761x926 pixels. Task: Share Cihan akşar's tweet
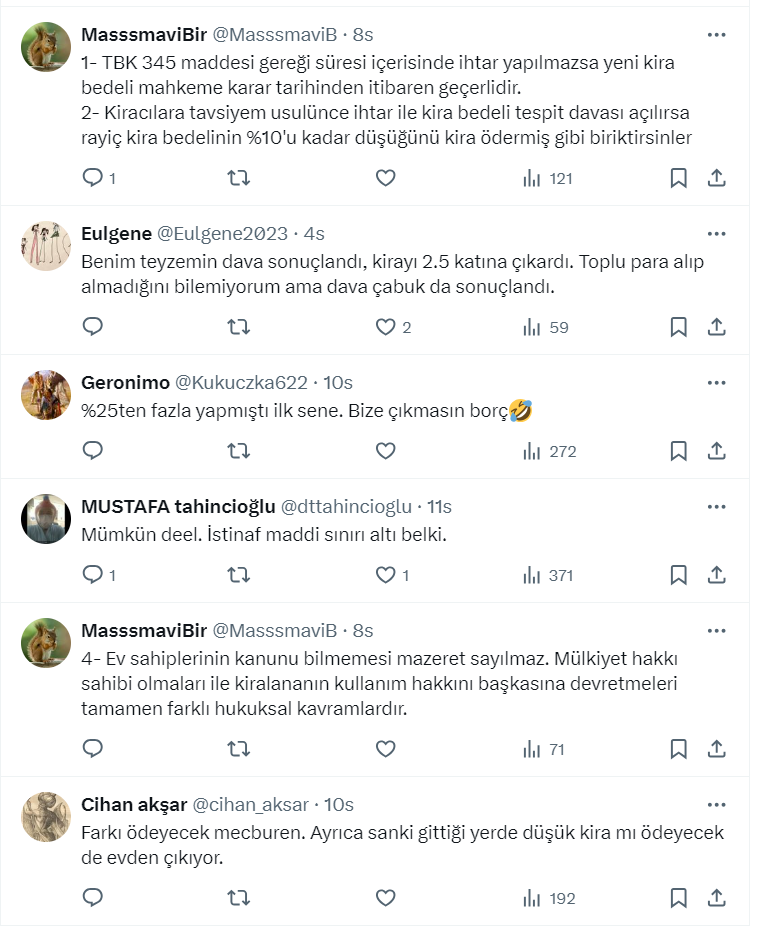tap(716, 898)
